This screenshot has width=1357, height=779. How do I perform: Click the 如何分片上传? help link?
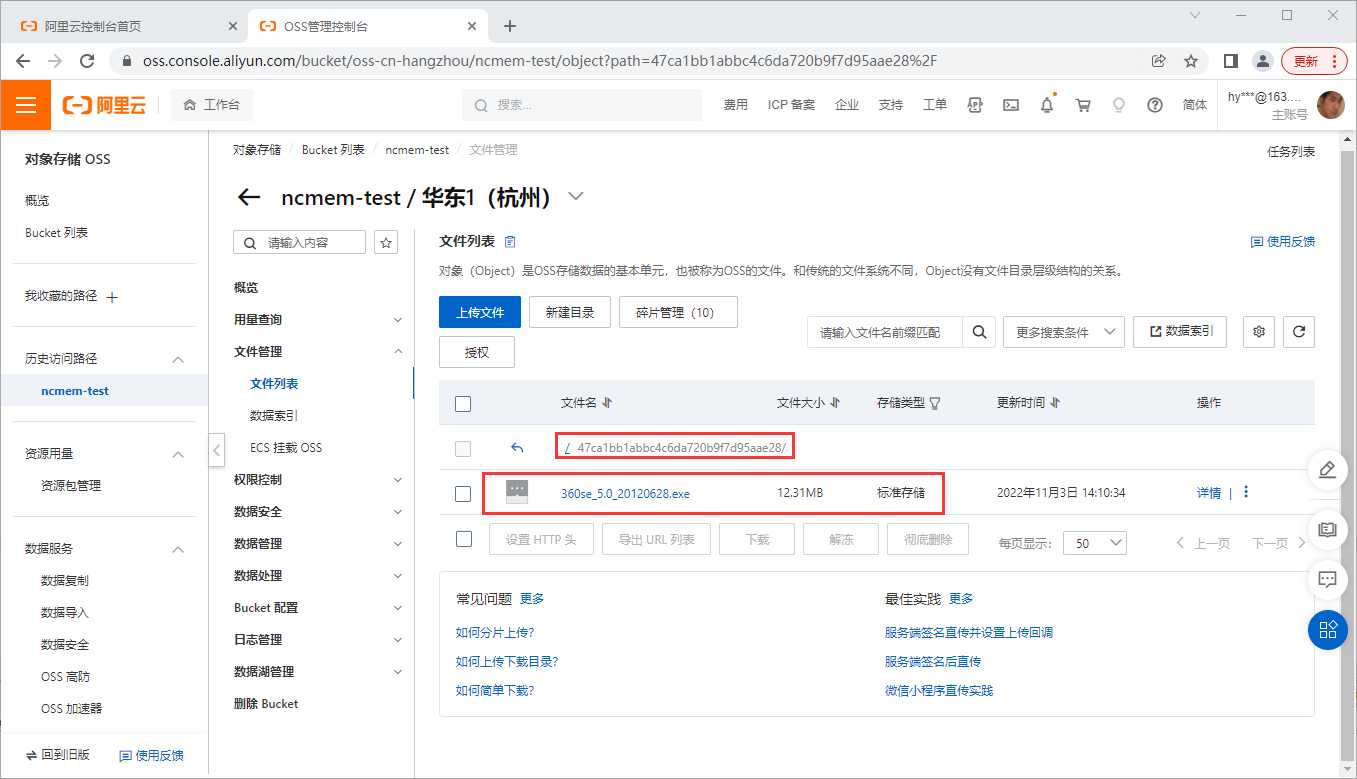tap(494, 633)
